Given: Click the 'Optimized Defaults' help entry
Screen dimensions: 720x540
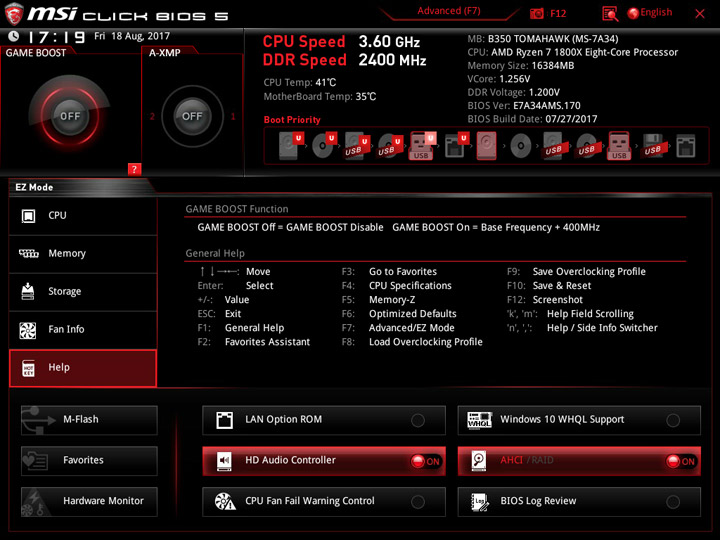Looking at the screenshot, I should (413, 314).
